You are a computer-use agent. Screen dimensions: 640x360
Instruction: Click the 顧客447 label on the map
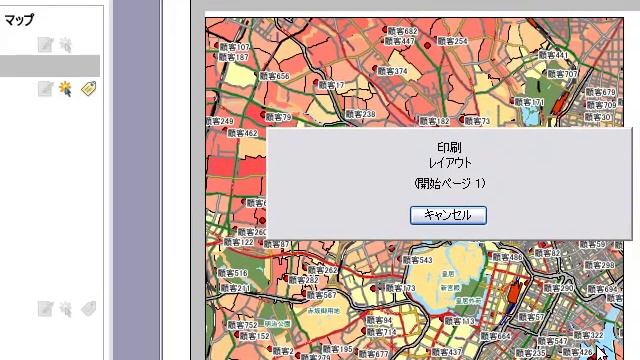pyautogui.click(x=400, y=41)
